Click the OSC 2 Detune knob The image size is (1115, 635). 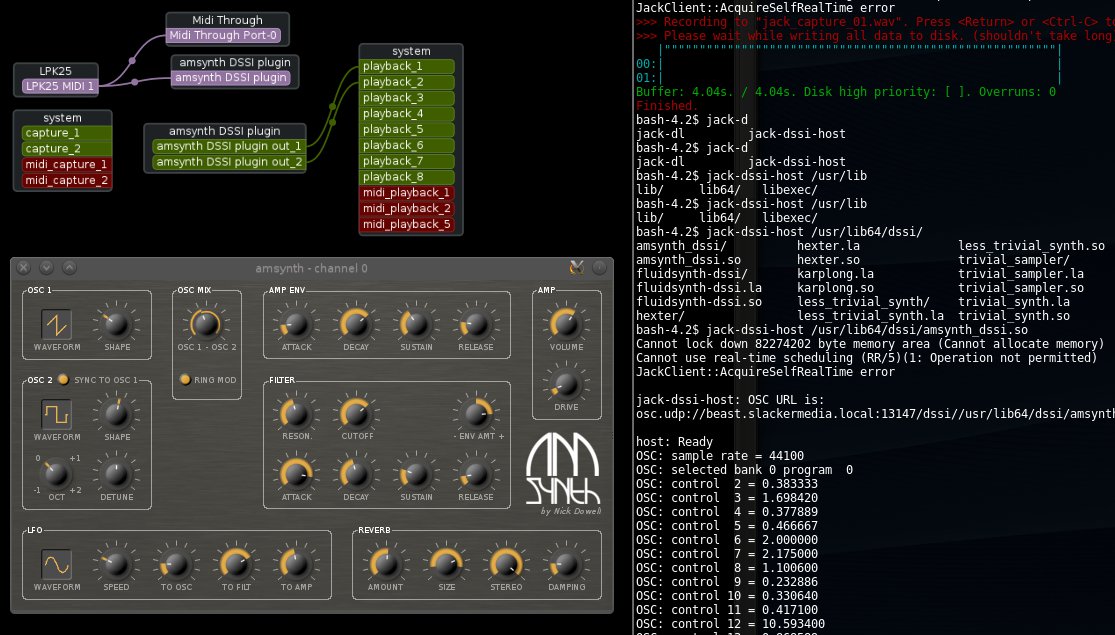(x=116, y=470)
